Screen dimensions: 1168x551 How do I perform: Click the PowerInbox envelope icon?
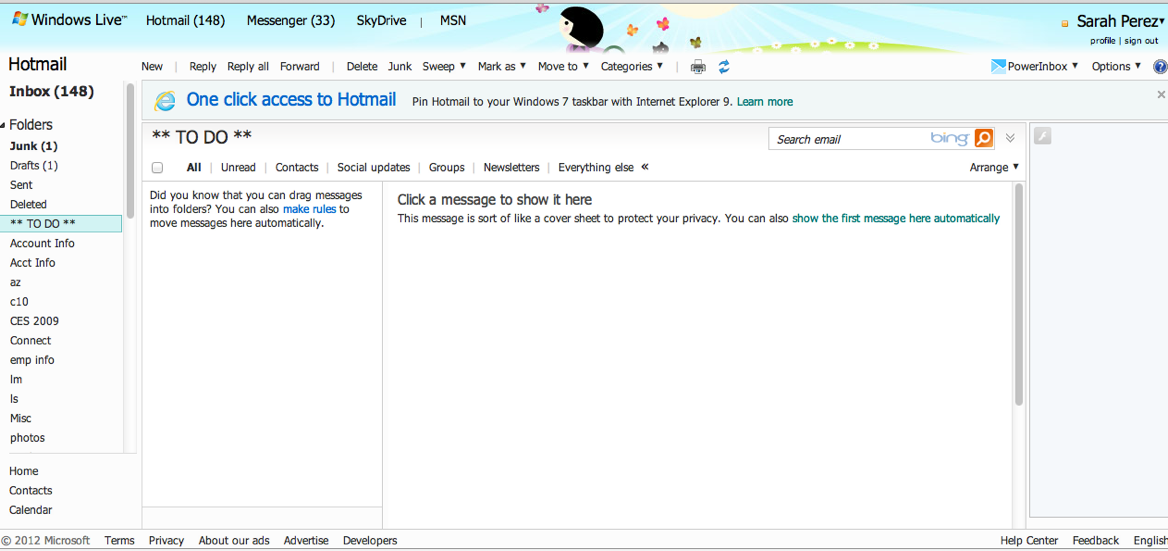pyautogui.click(x=998, y=66)
